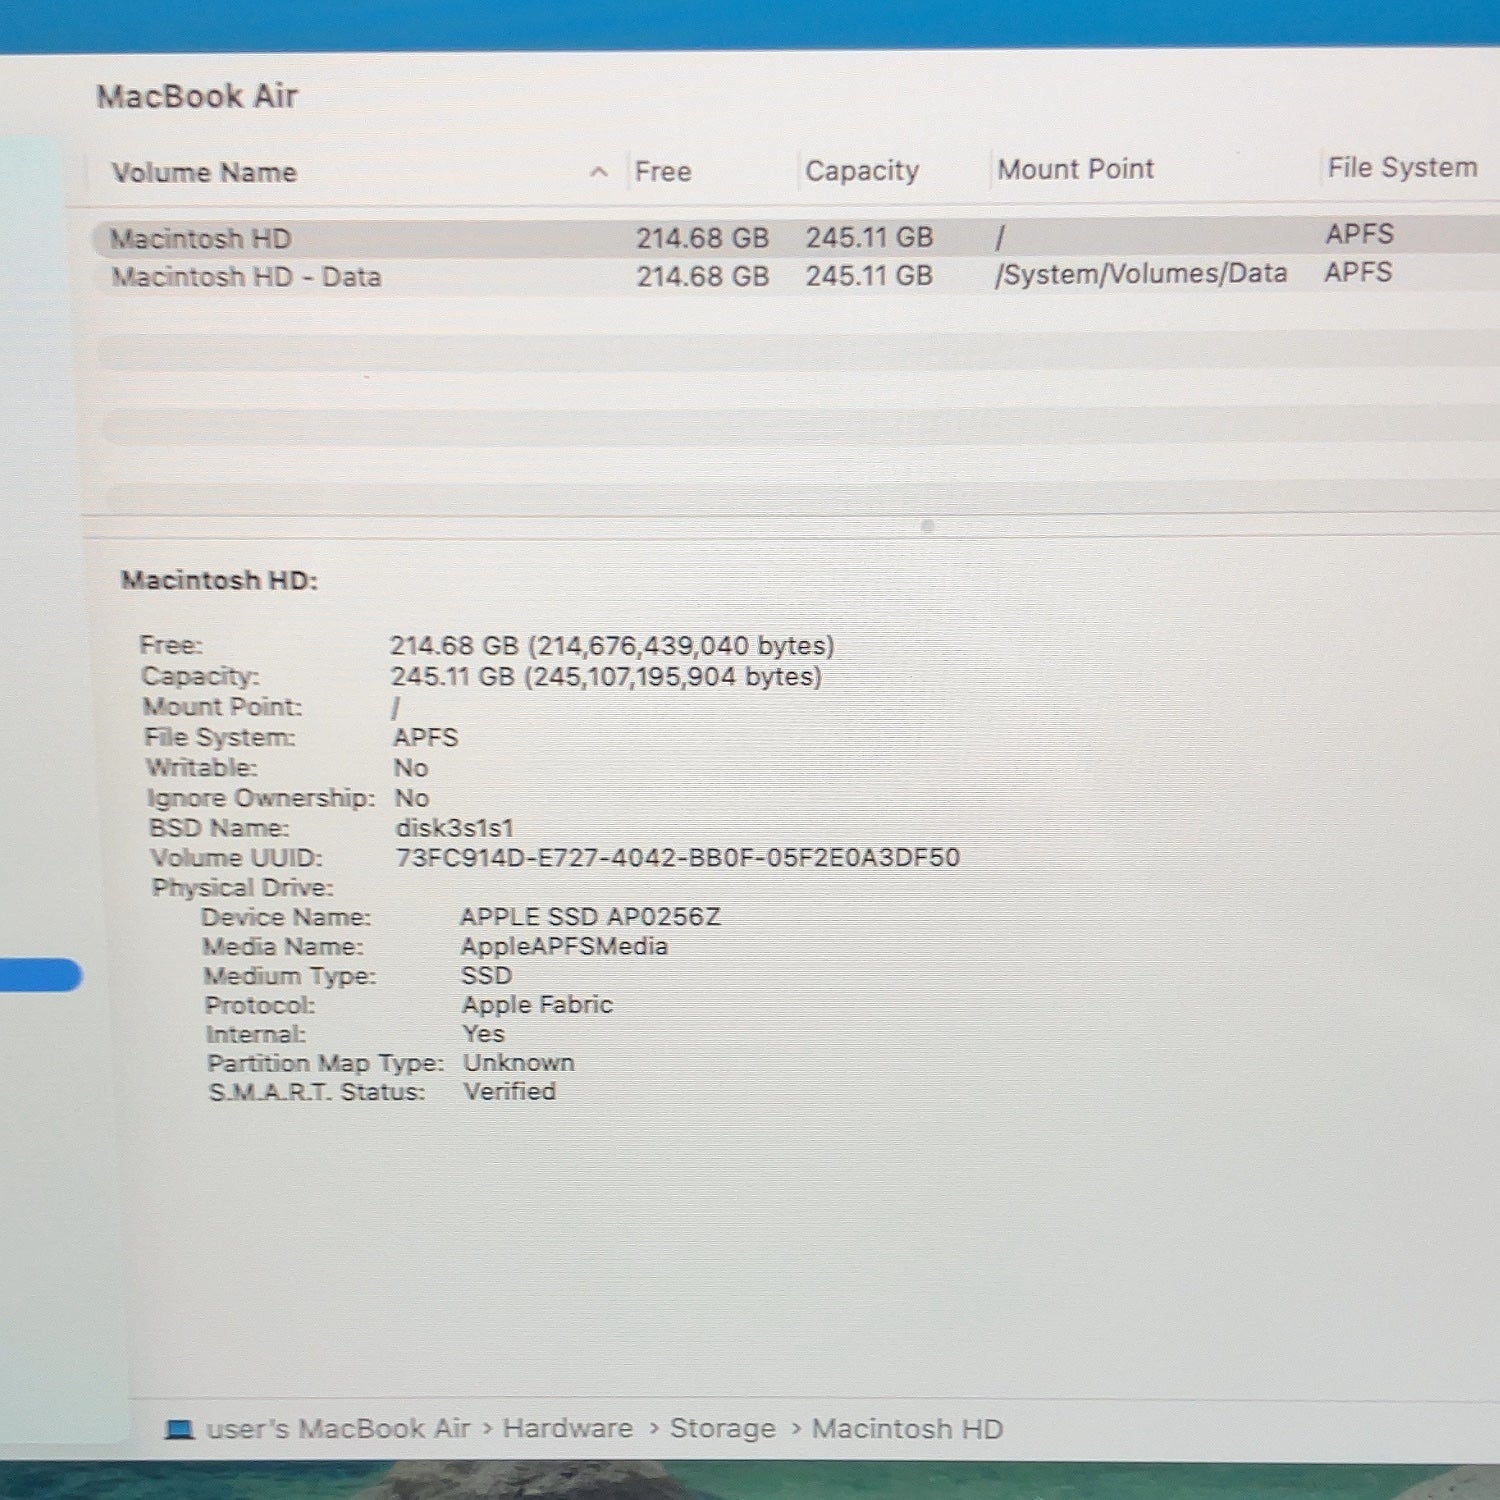This screenshot has width=1500, height=1500.
Task: Select the Macintosh HD volume row
Action: point(795,238)
